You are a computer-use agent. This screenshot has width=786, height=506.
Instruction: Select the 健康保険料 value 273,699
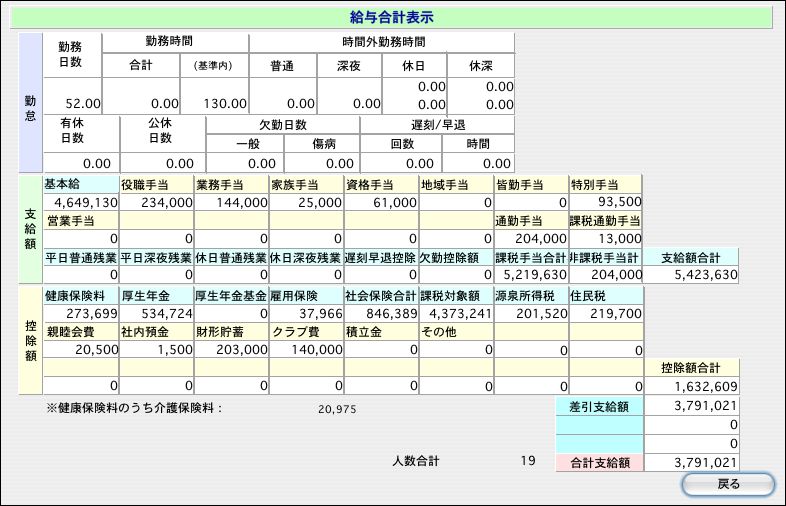82,313
